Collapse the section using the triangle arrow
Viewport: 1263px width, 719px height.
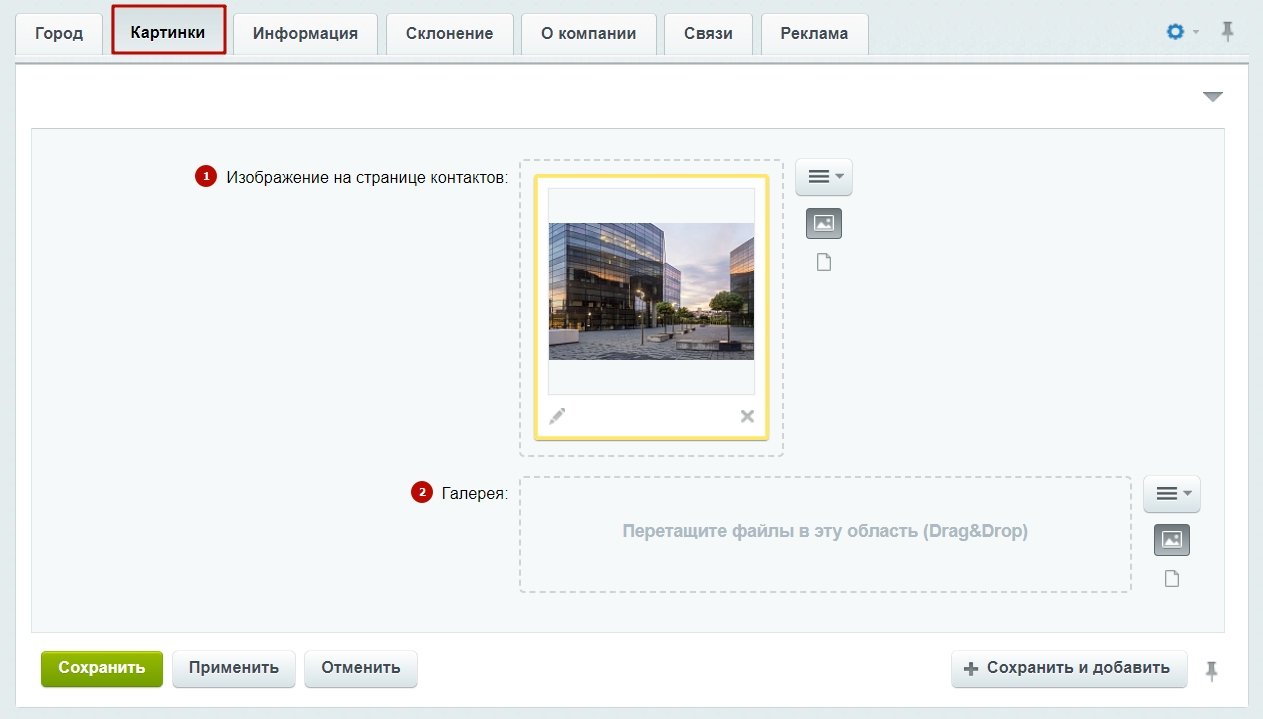coord(1213,97)
